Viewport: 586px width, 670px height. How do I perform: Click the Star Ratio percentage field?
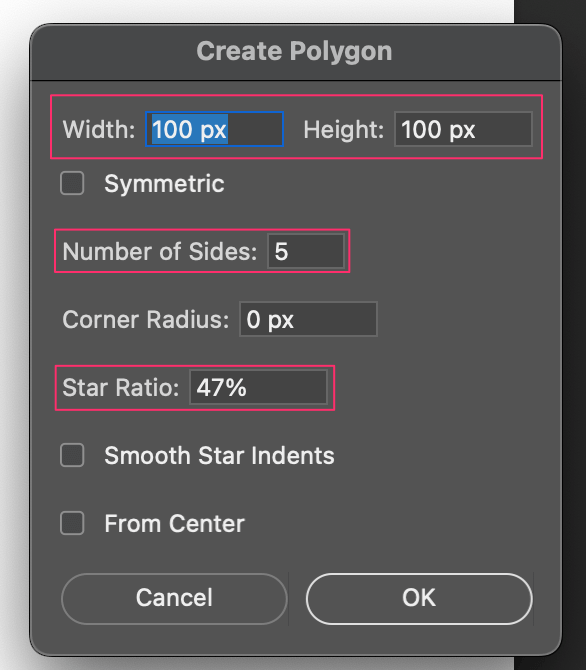pos(259,387)
